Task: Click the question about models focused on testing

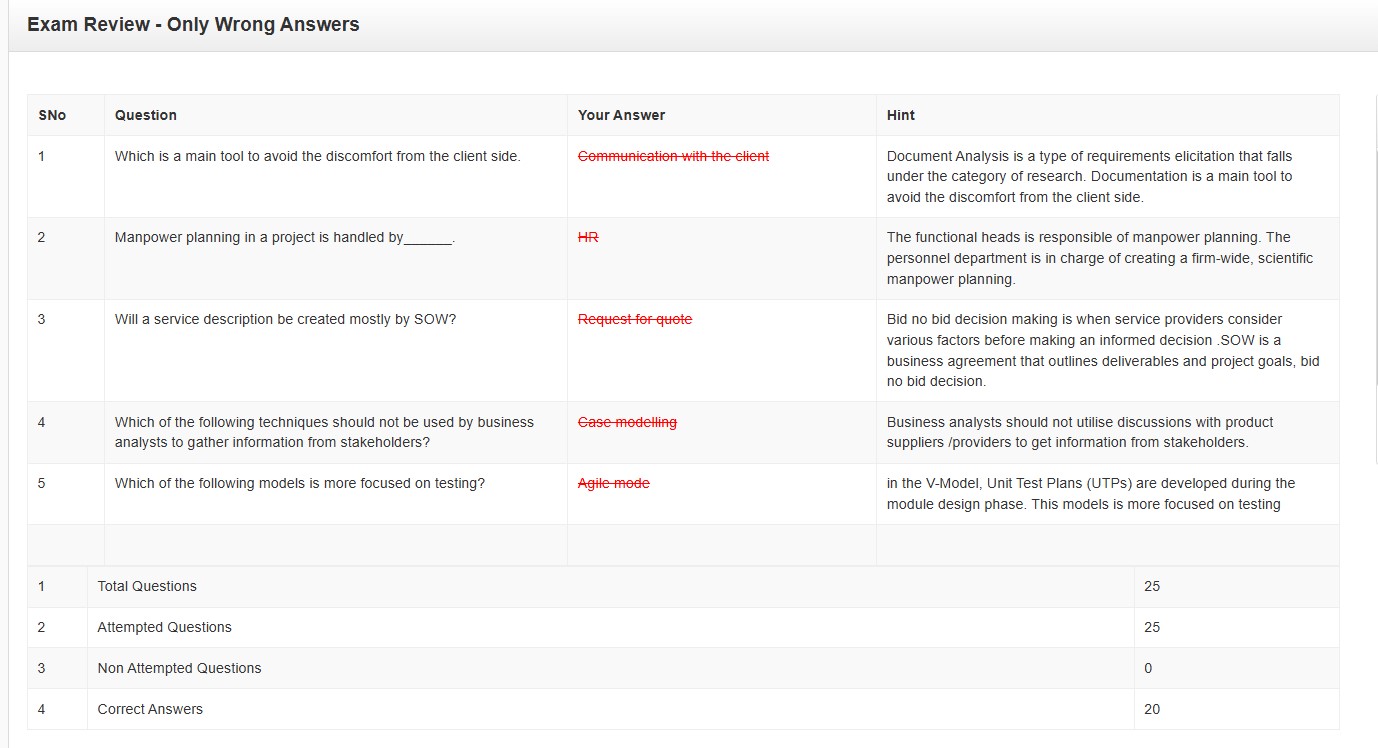Action: [300, 483]
